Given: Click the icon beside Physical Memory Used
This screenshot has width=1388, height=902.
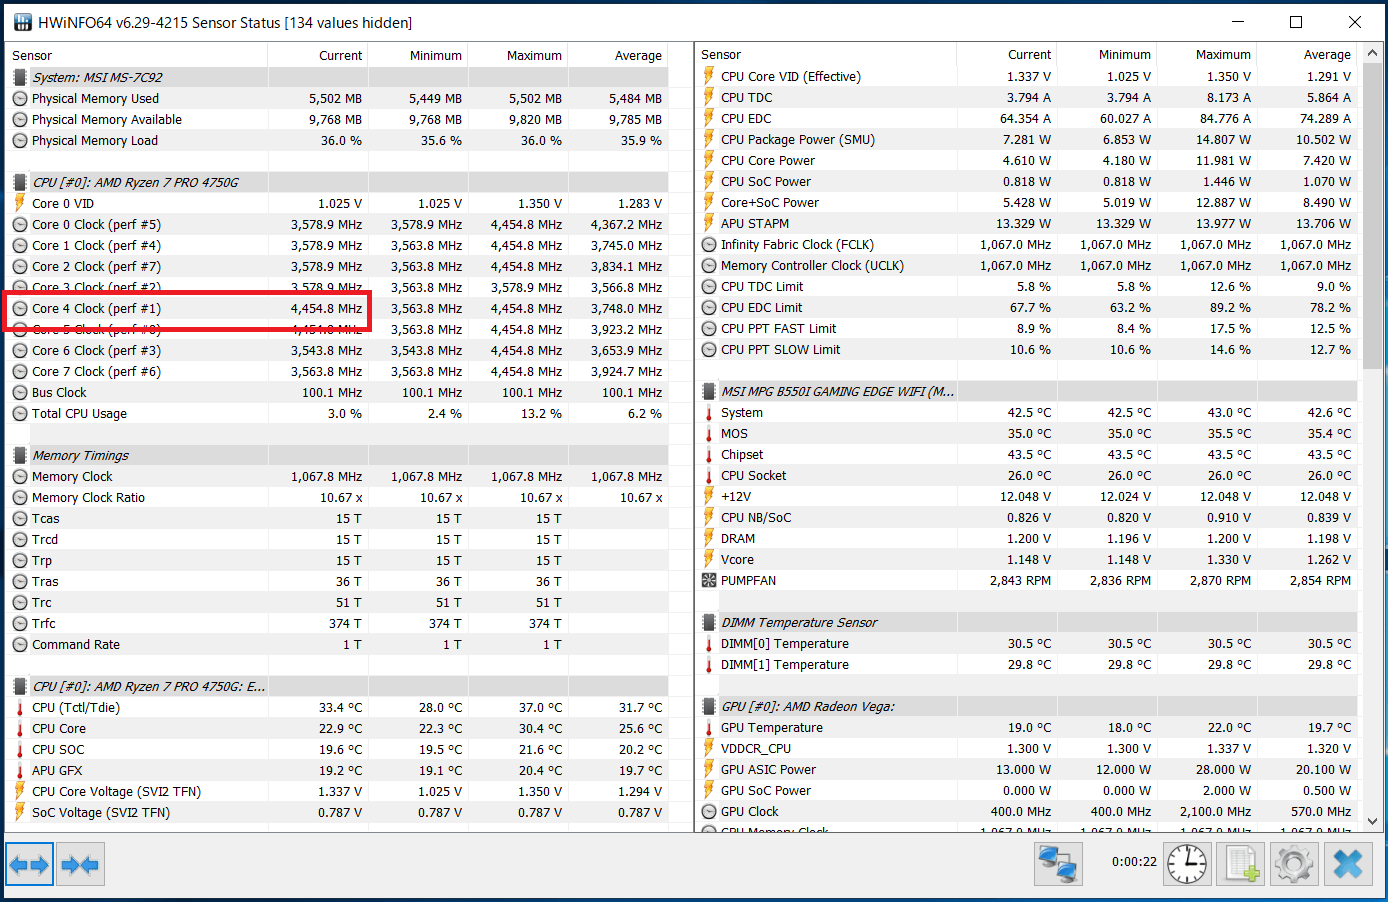Looking at the screenshot, I should pos(20,98).
